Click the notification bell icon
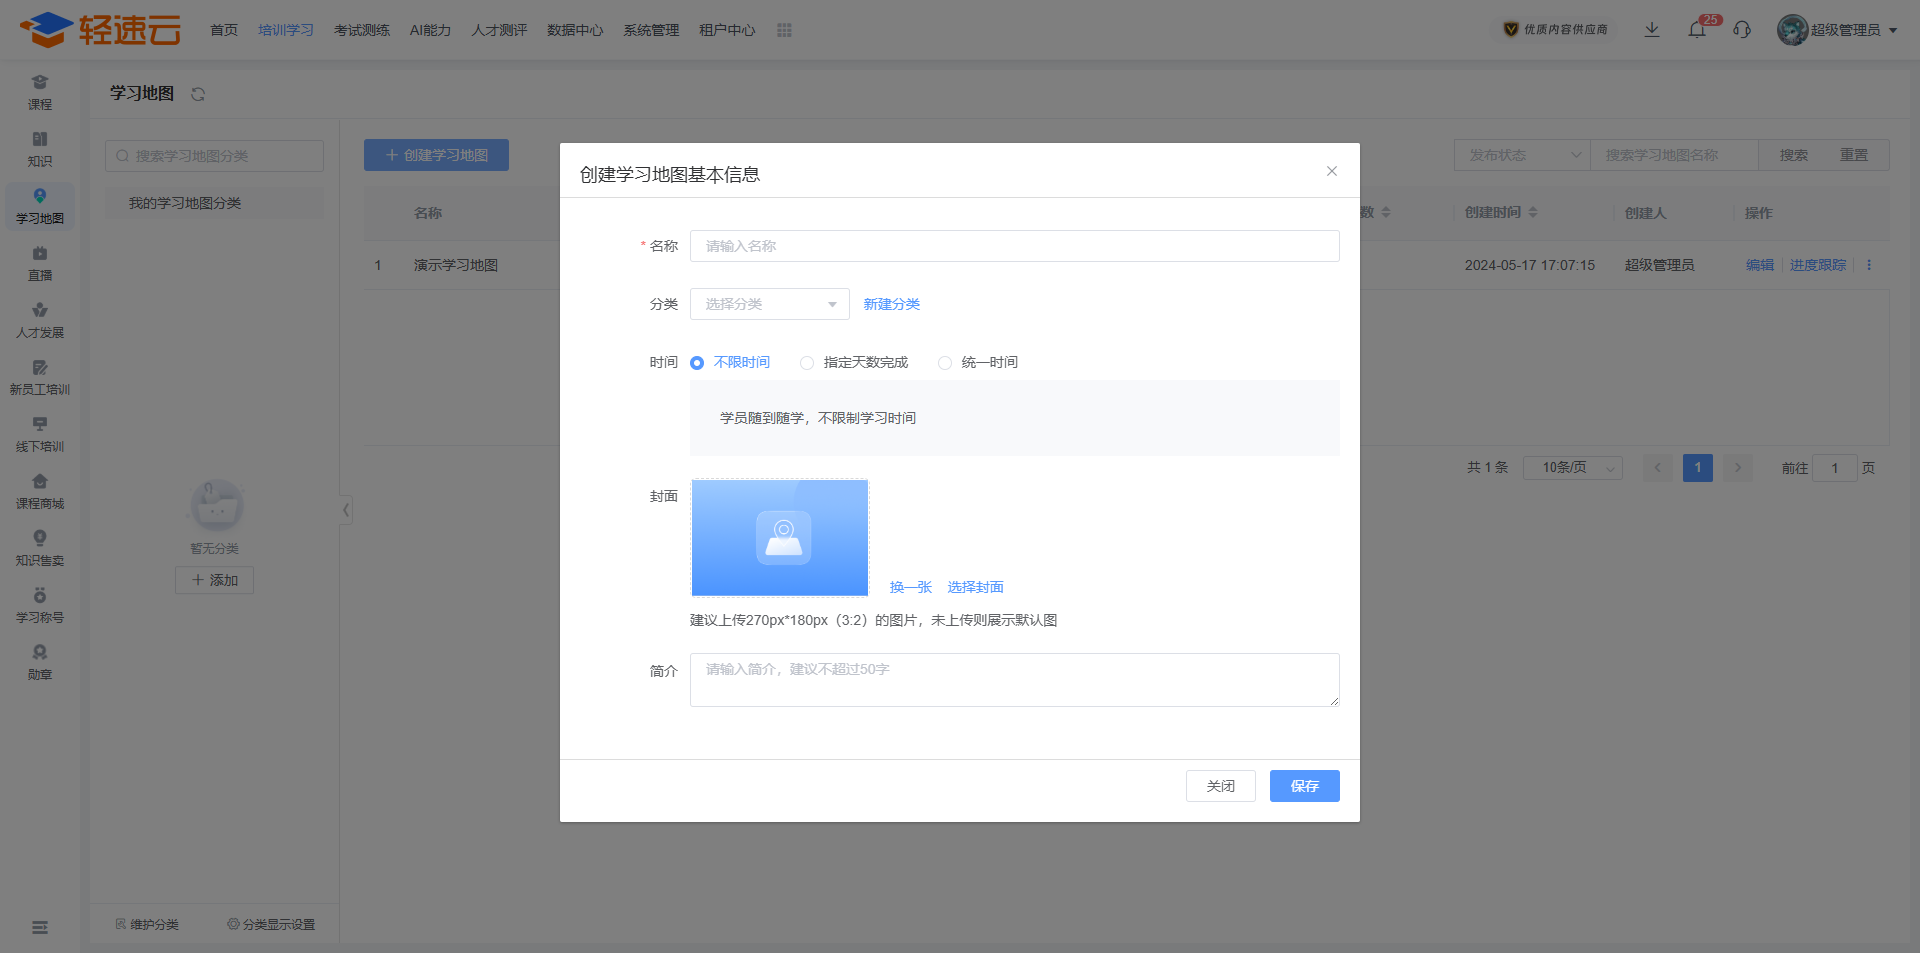 click(x=1697, y=30)
